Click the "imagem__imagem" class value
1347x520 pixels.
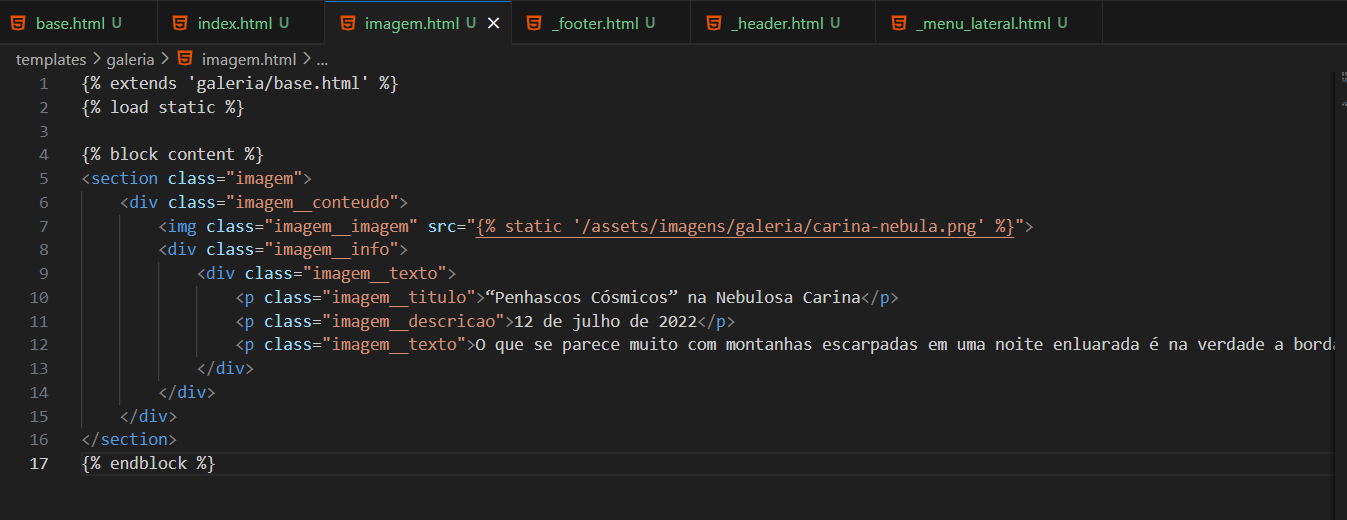click(341, 226)
